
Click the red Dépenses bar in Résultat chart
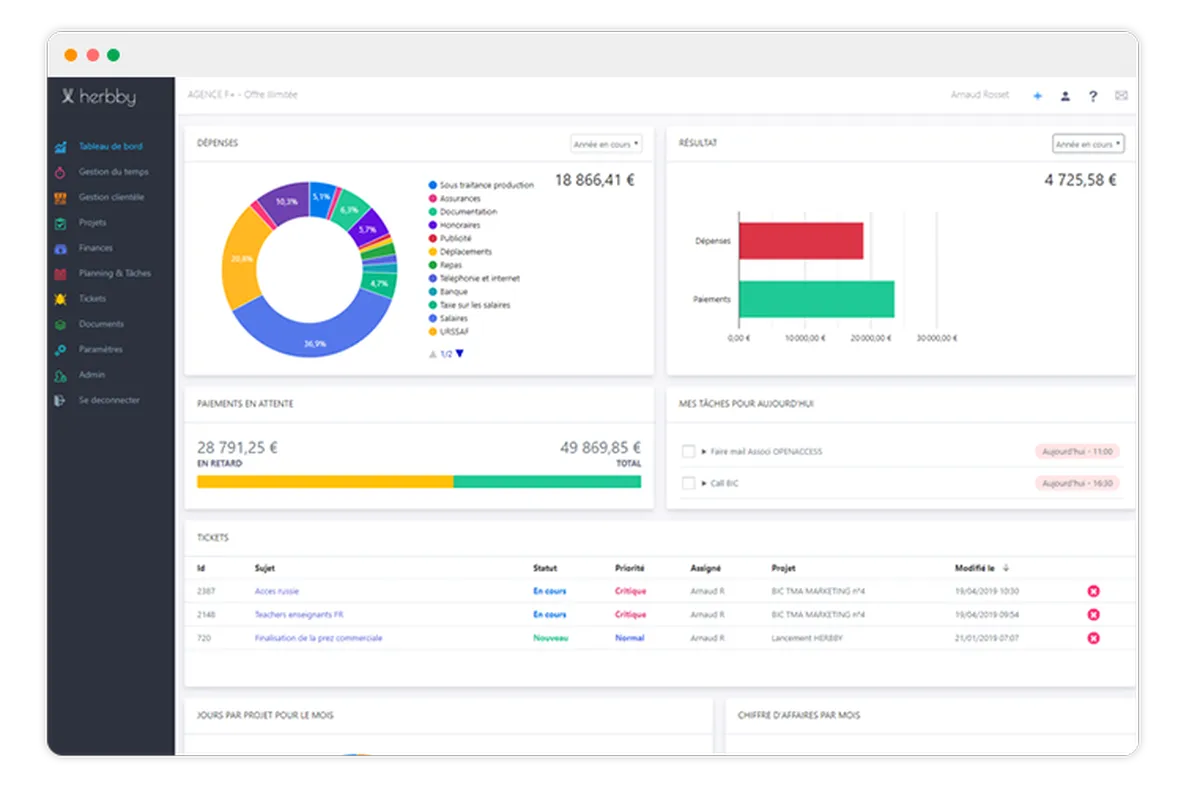801,241
